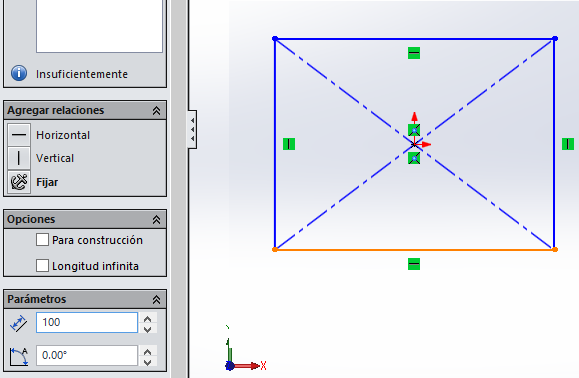The height and width of the screenshot is (378, 579).
Task: Select the midpoint relation marker below origin
Action: click(x=414, y=158)
